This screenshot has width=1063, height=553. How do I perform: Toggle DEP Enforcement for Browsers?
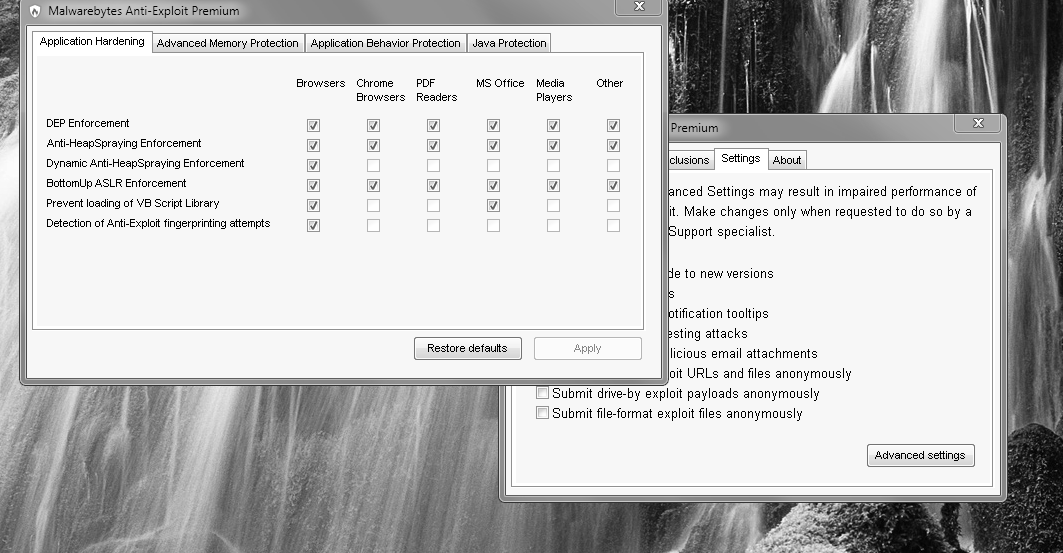tap(313, 125)
